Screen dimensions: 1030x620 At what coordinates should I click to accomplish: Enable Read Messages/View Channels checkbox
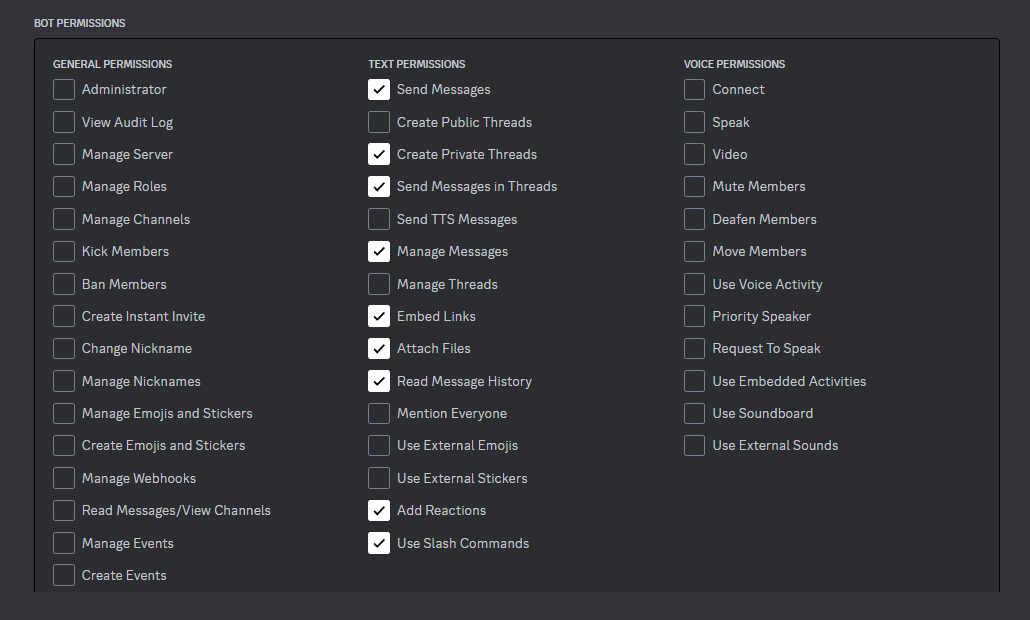(x=64, y=511)
